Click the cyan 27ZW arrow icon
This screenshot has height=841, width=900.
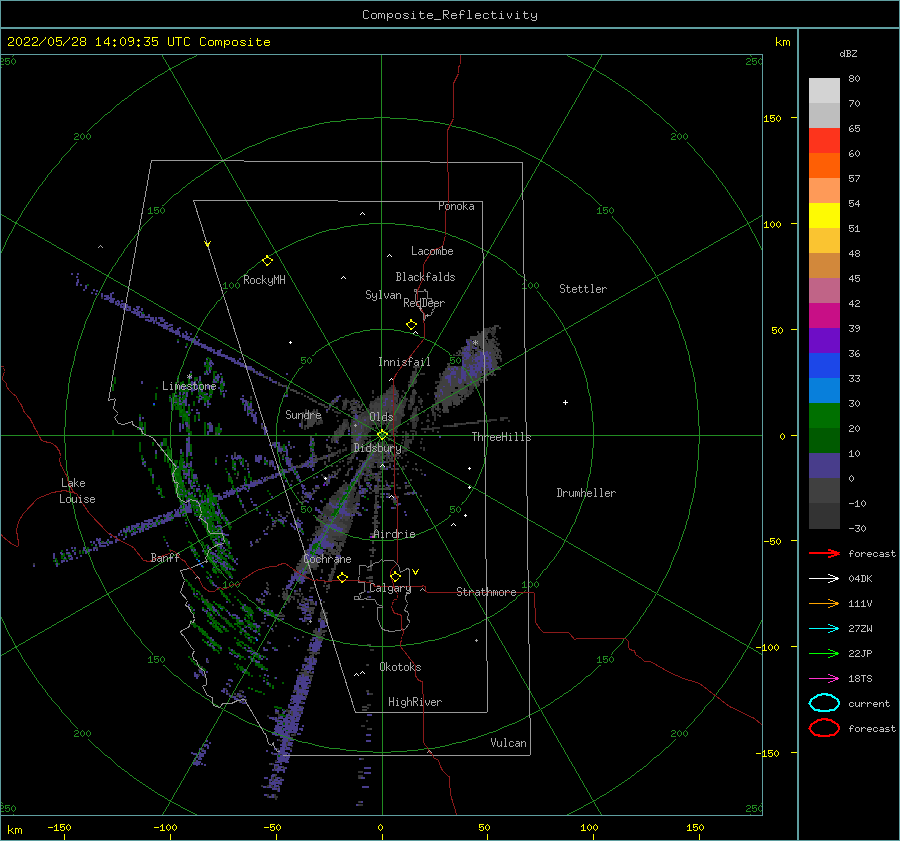pyautogui.click(x=824, y=629)
